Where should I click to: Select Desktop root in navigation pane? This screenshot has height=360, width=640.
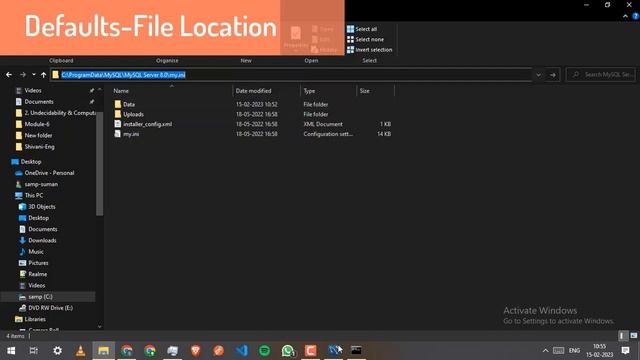point(31,162)
